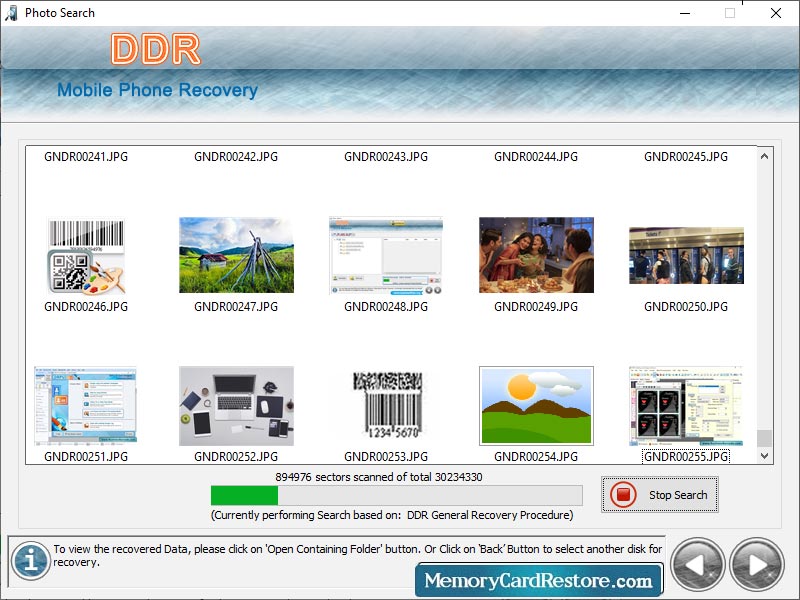Click the vertical scrollbar thumb
This screenshot has width=800, height=600.
[764, 438]
